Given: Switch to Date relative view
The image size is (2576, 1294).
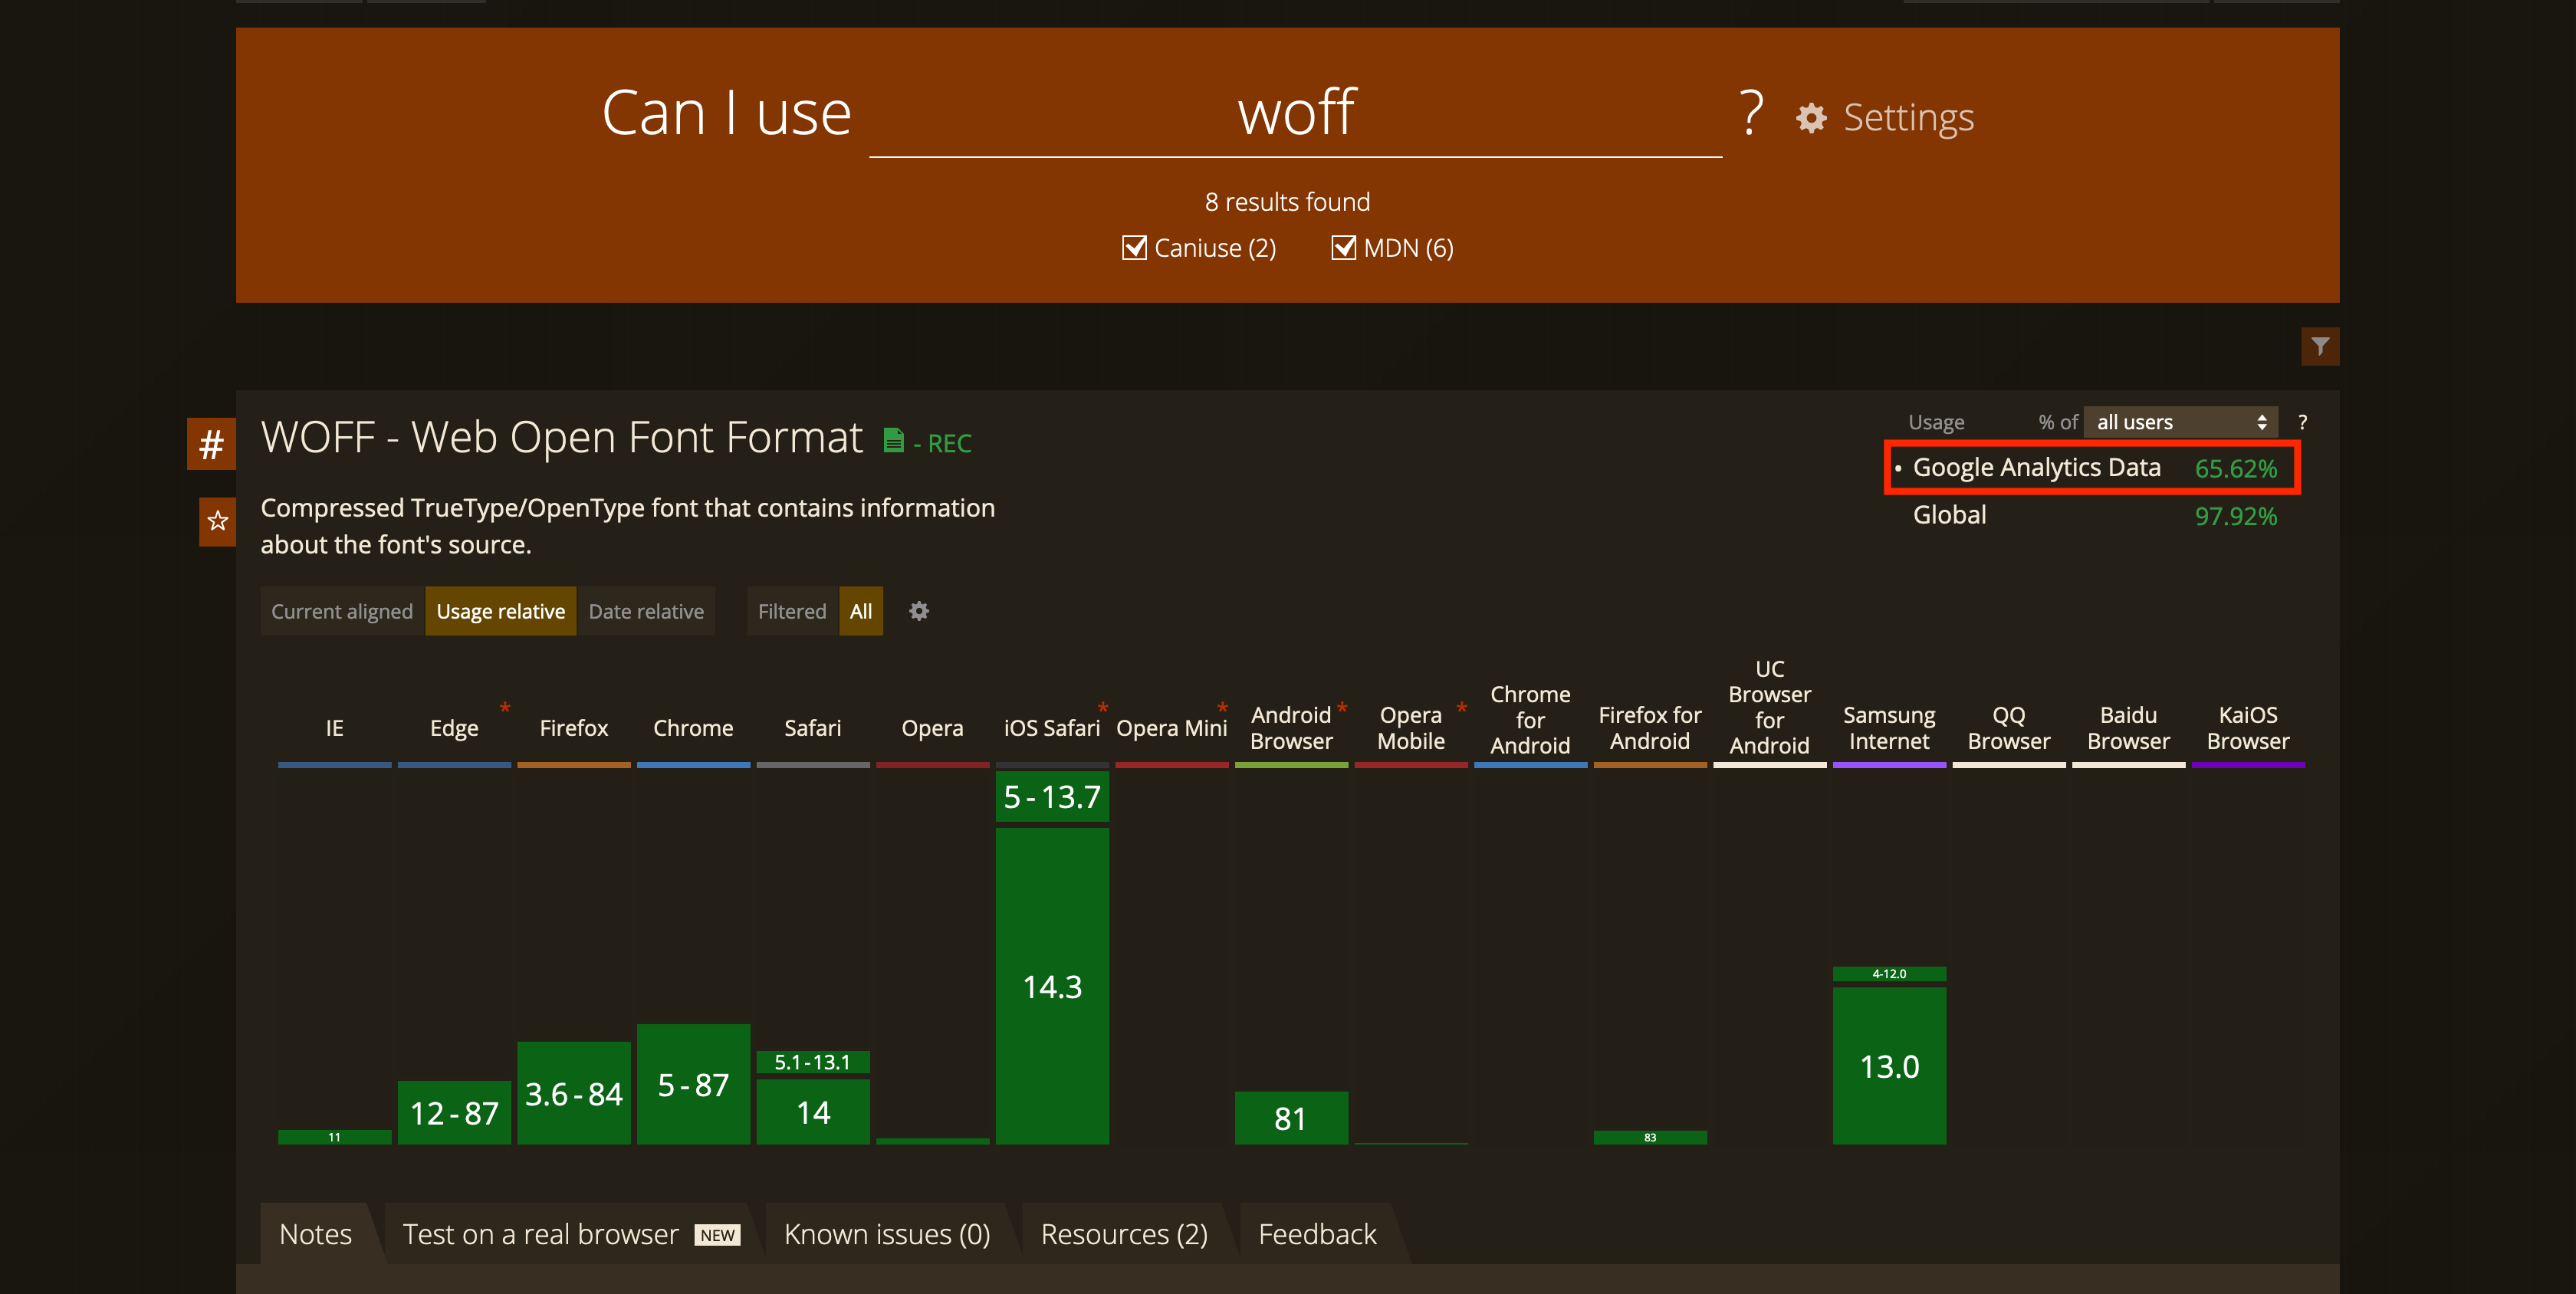Looking at the screenshot, I should point(646,611).
